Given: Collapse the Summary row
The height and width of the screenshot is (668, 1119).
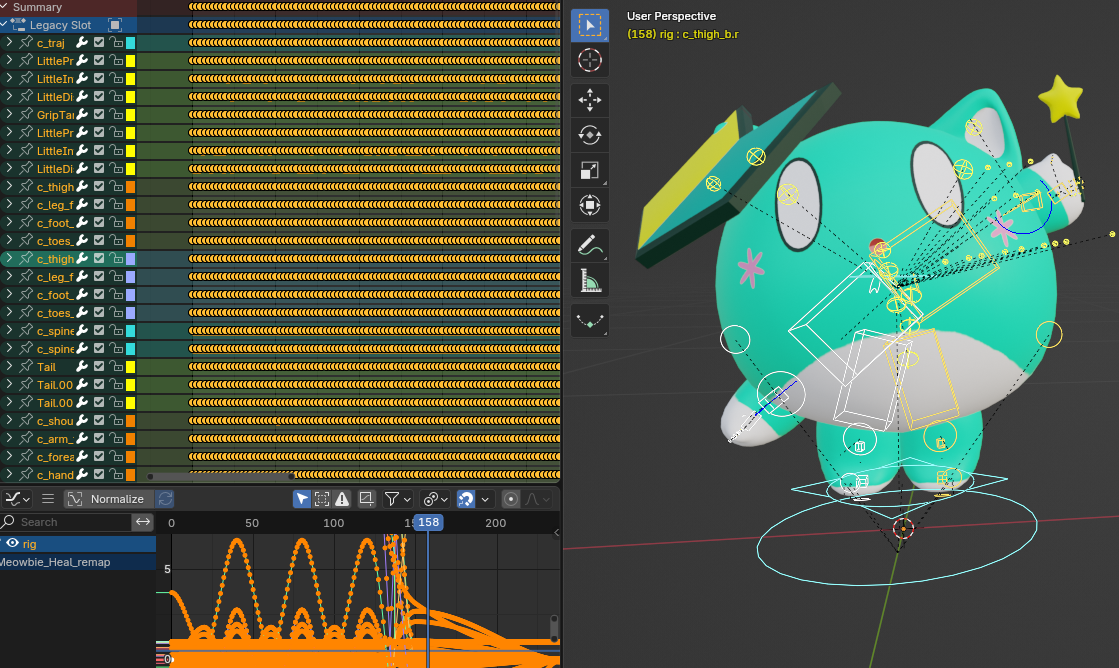Looking at the screenshot, I should (4, 6).
